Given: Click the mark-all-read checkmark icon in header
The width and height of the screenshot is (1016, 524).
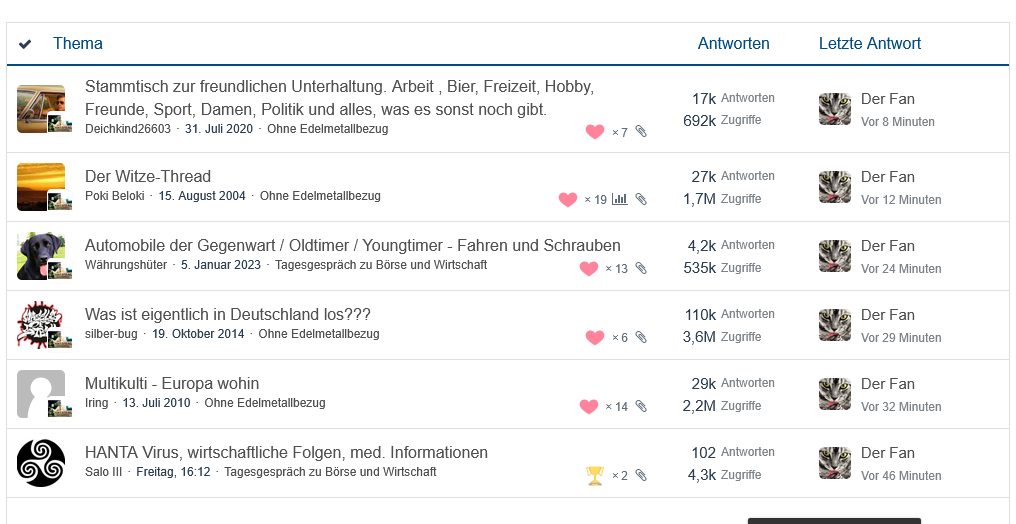Looking at the screenshot, I should [25, 44].
